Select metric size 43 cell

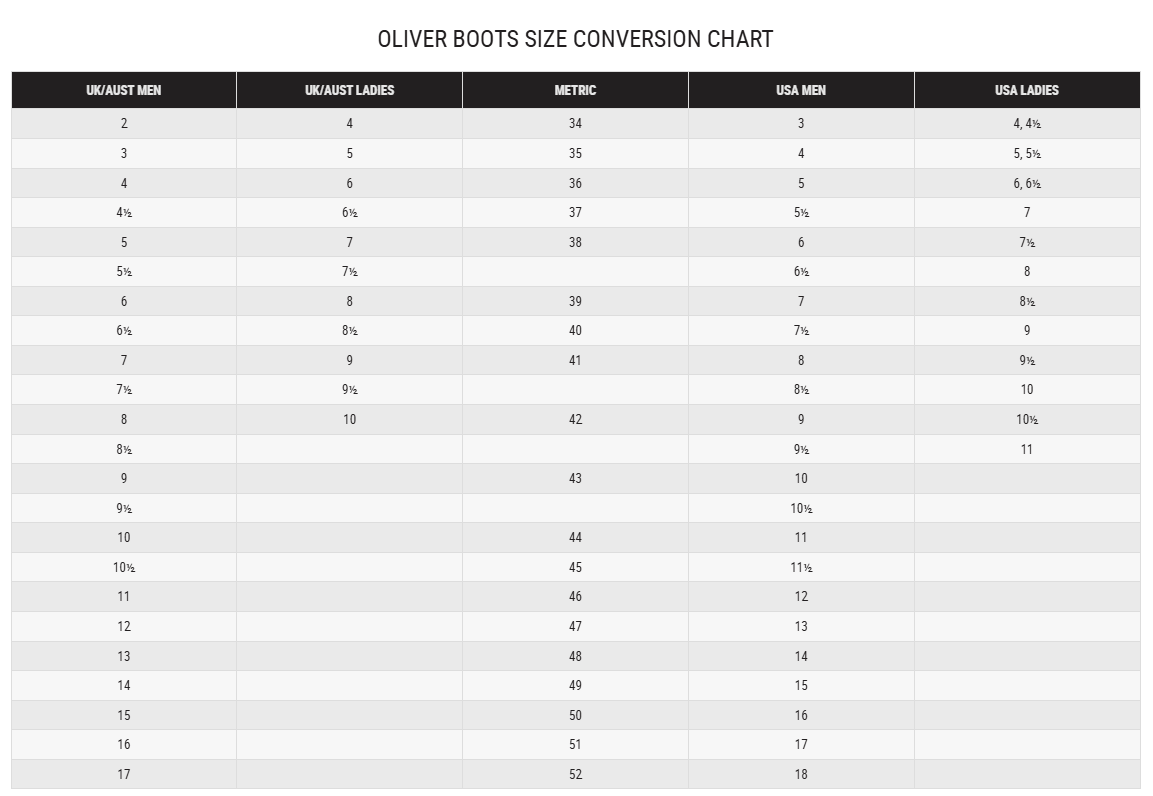coord(575,478)
